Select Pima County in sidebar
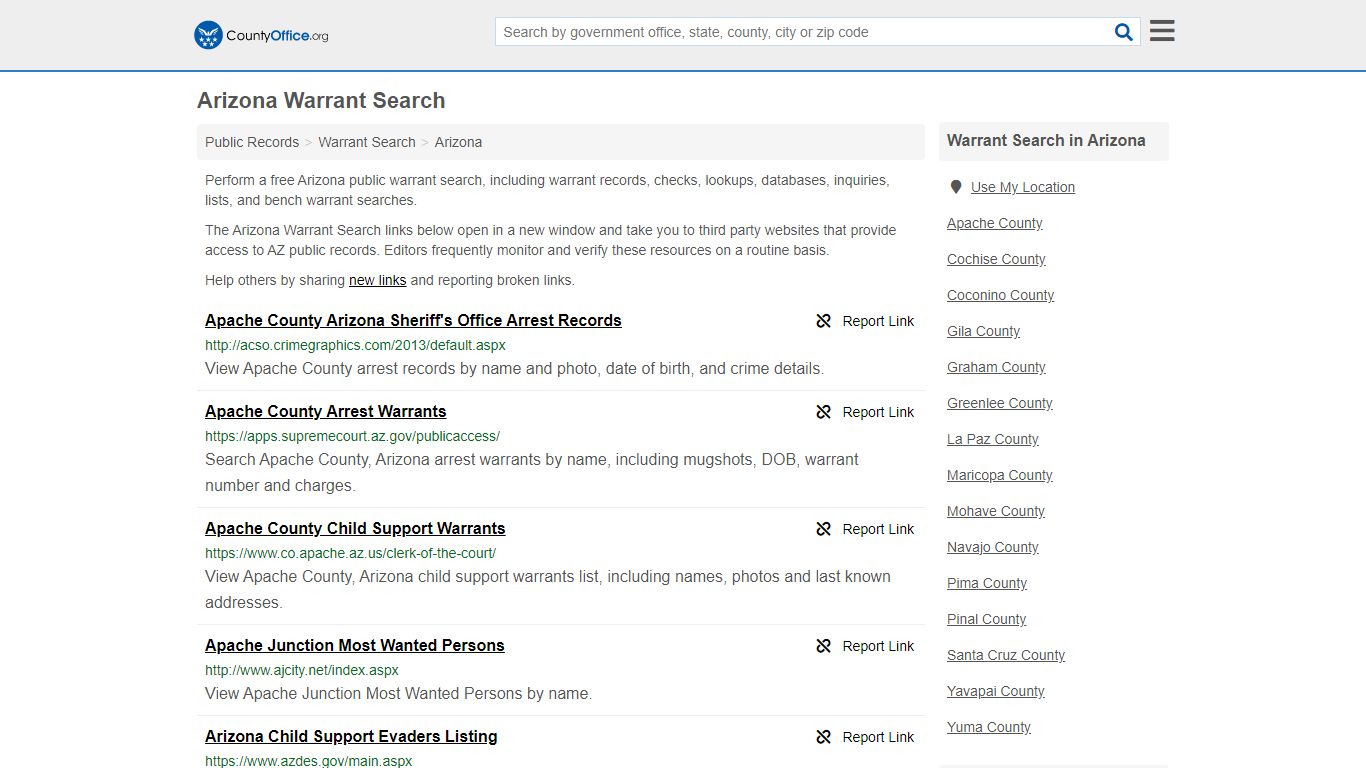 click(x=986, y=583)
